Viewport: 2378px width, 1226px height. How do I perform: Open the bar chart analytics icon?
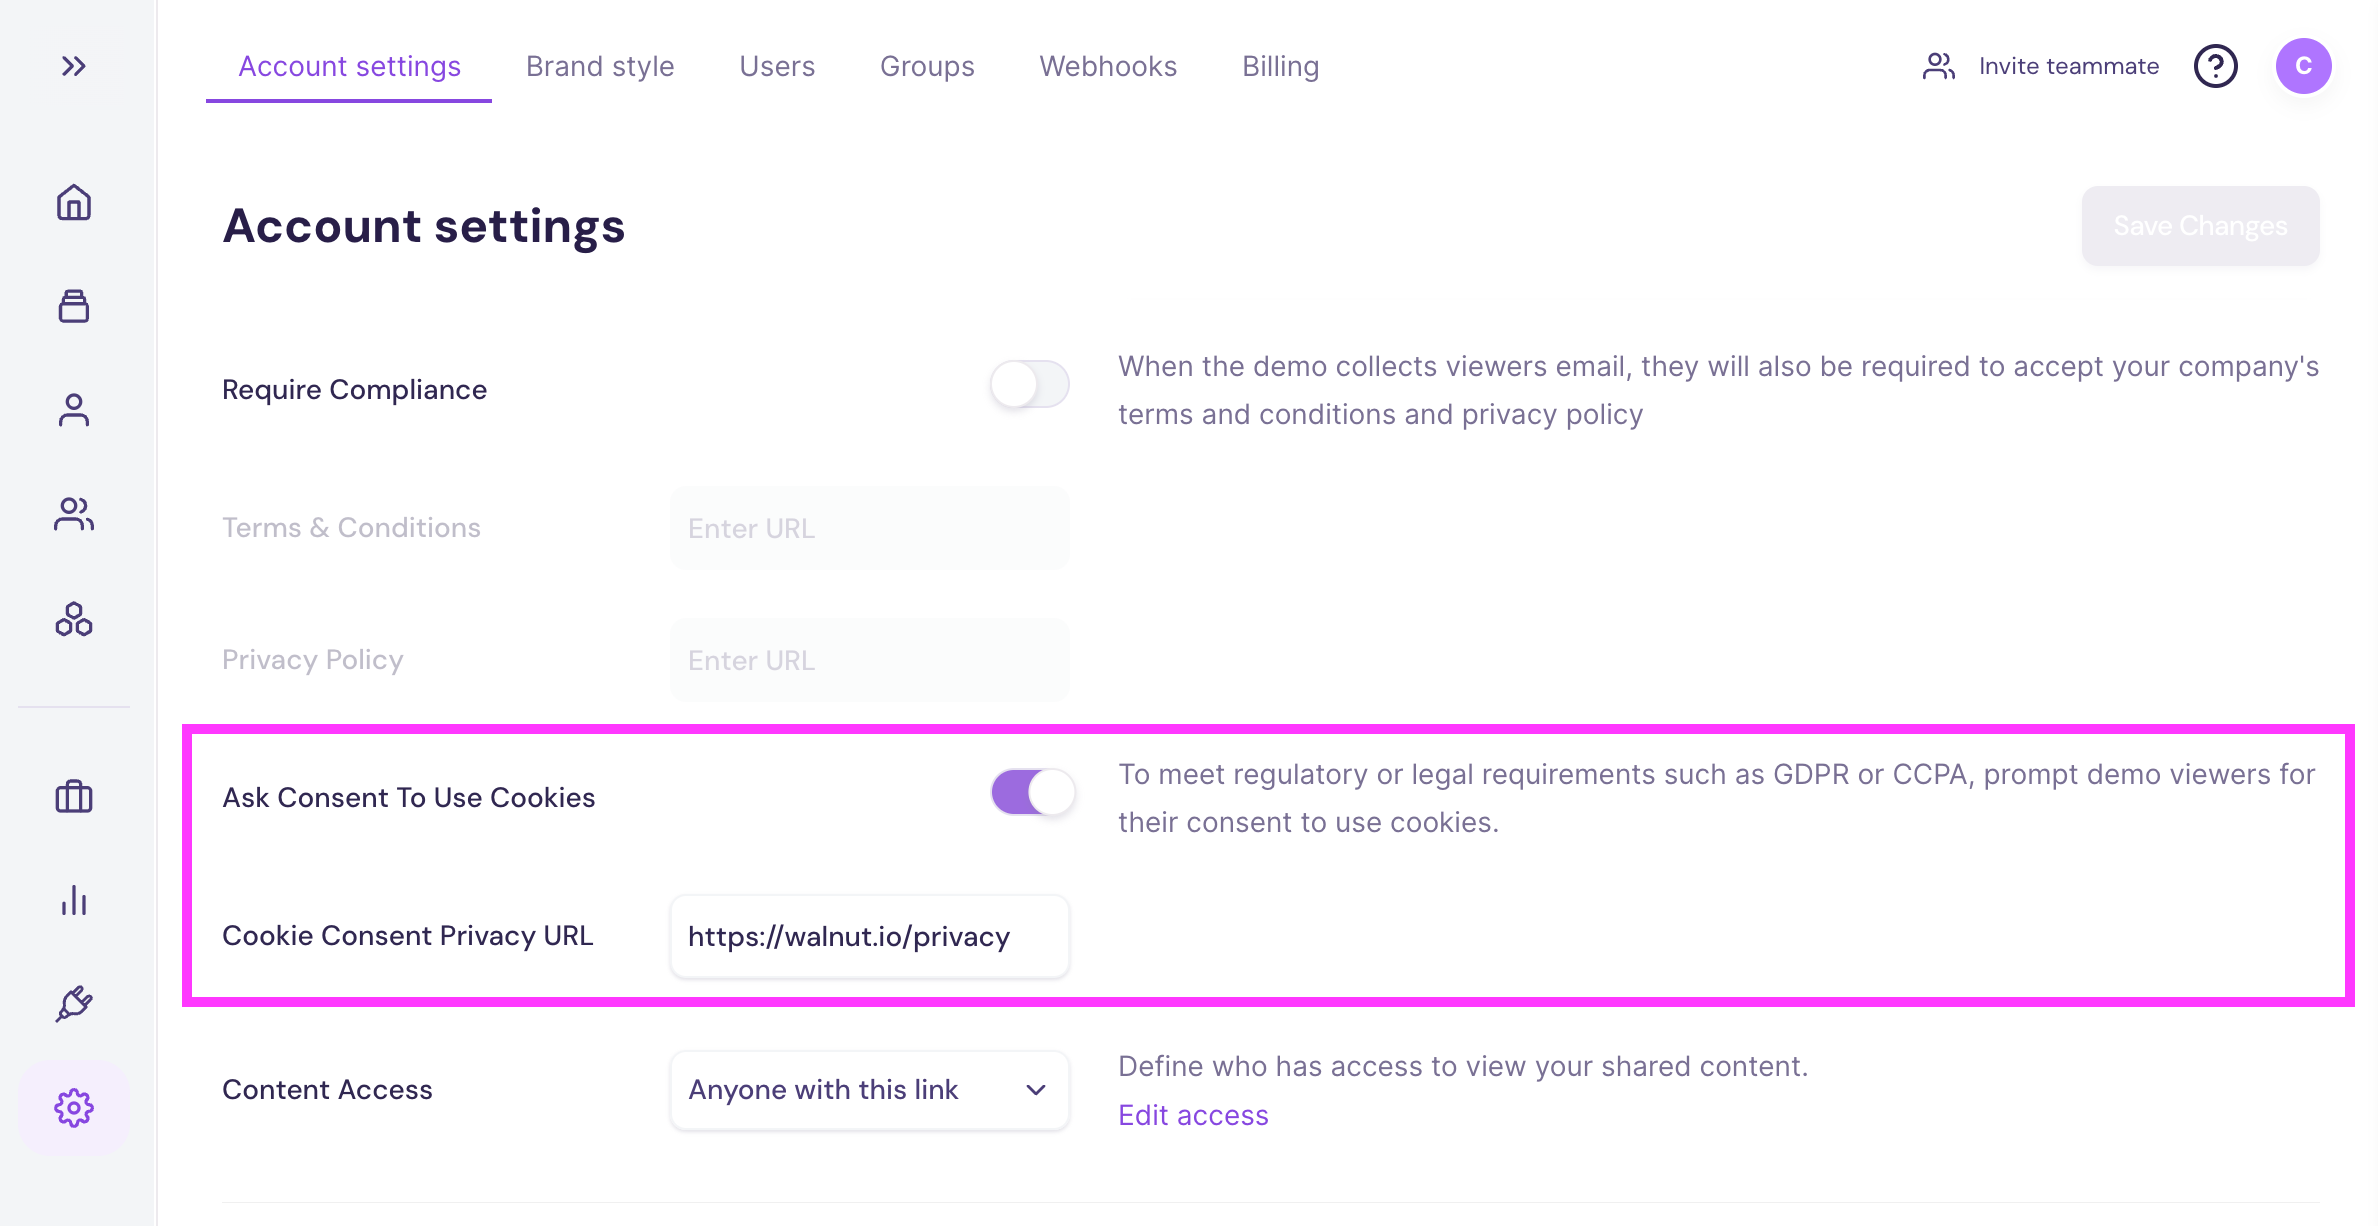pos(74,901)
